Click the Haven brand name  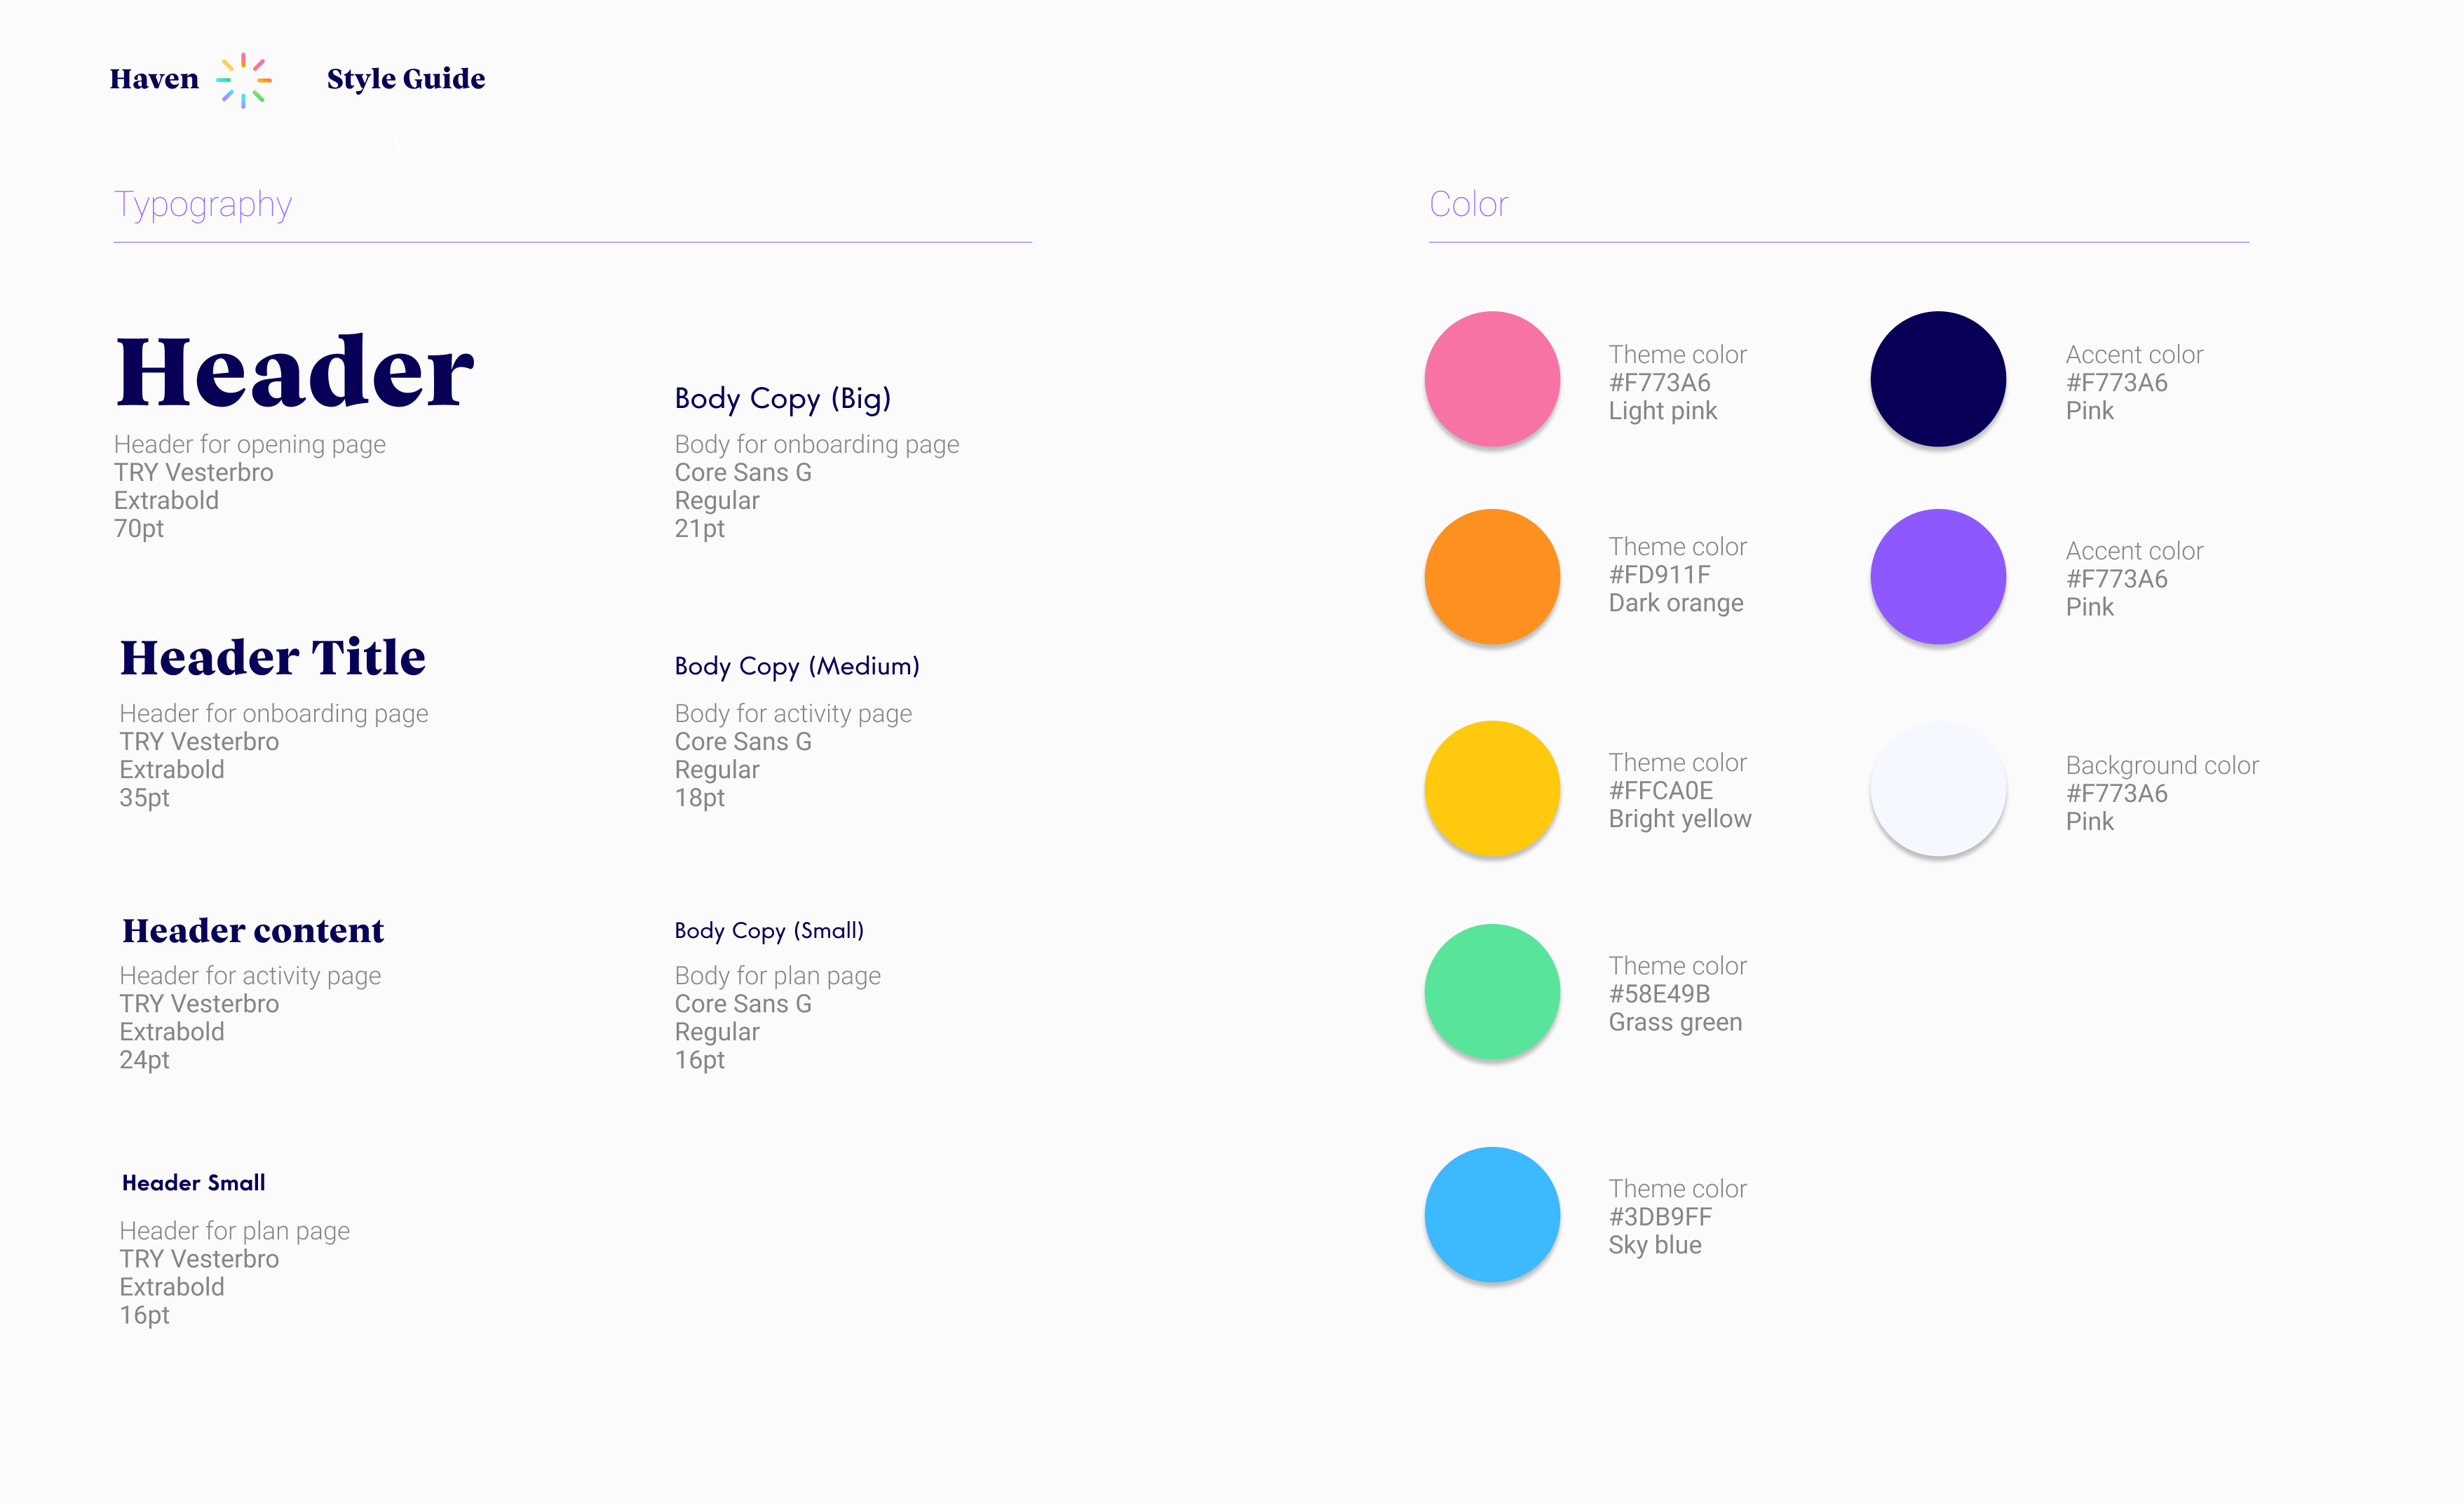pyautogui.click(x=154, y=79)
